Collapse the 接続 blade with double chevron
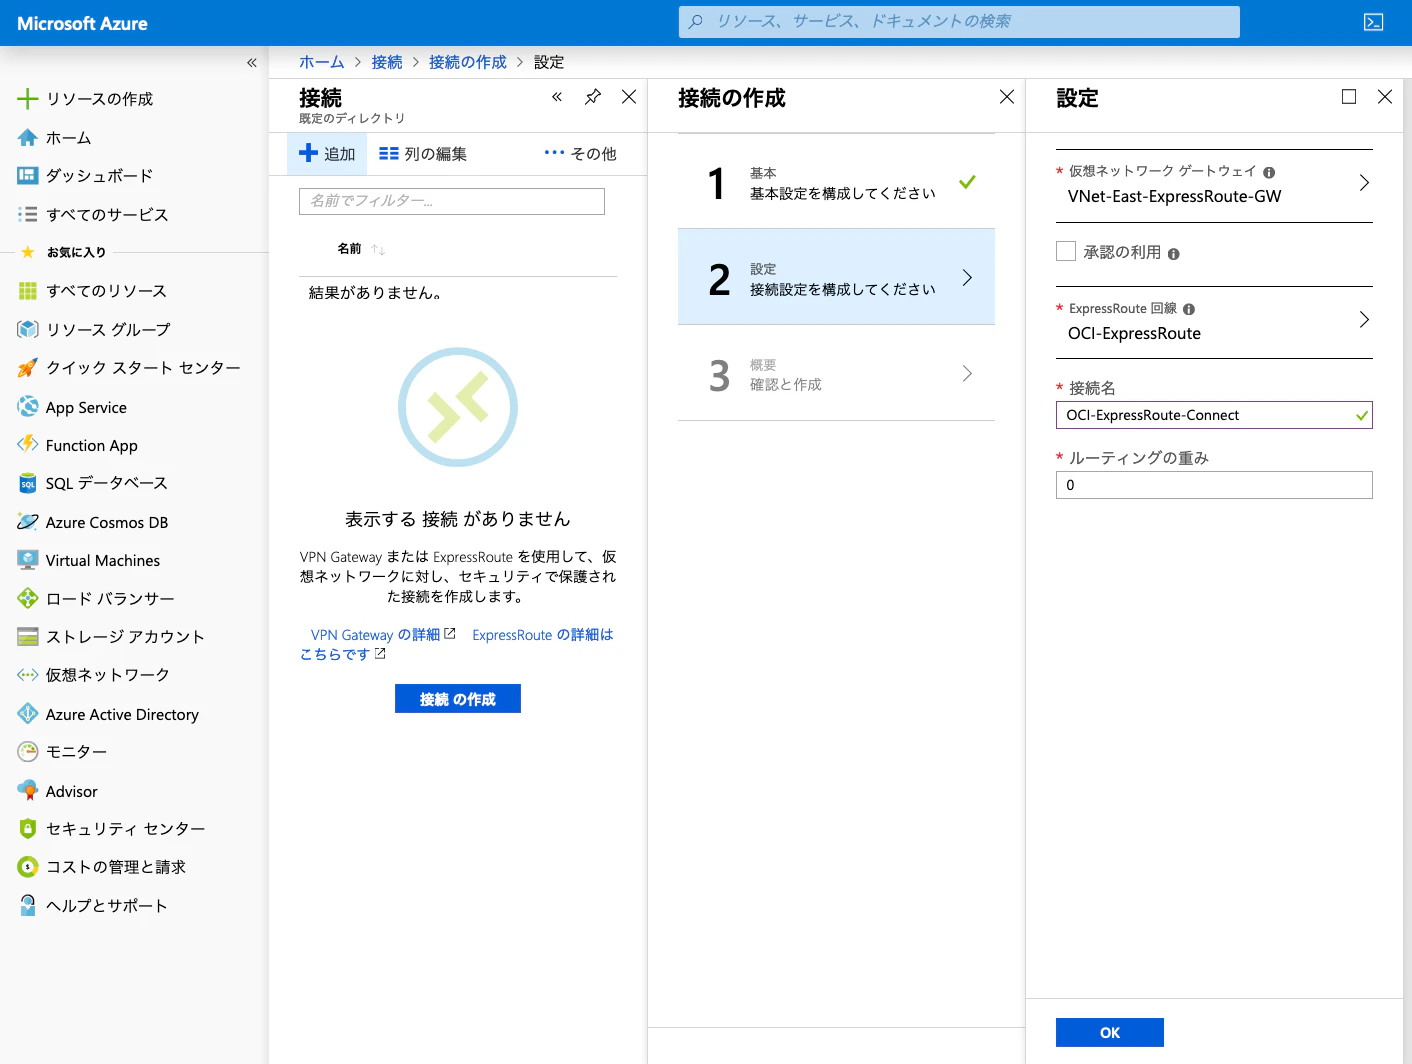The image size is (1412, 1064). coord(557,97)
